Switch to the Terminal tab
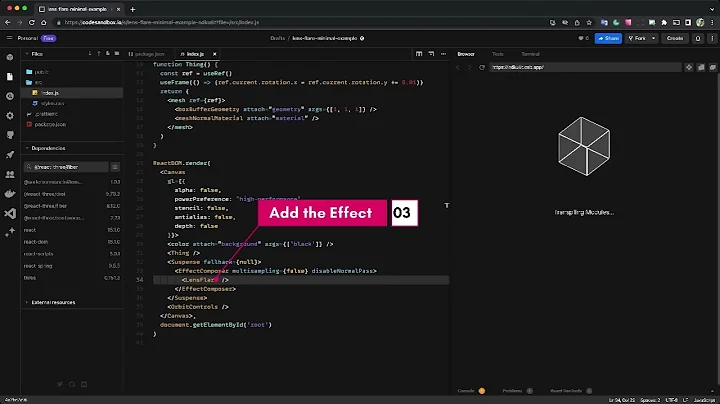The width and height of the screenshot is (720, 404). click(530, 54)
